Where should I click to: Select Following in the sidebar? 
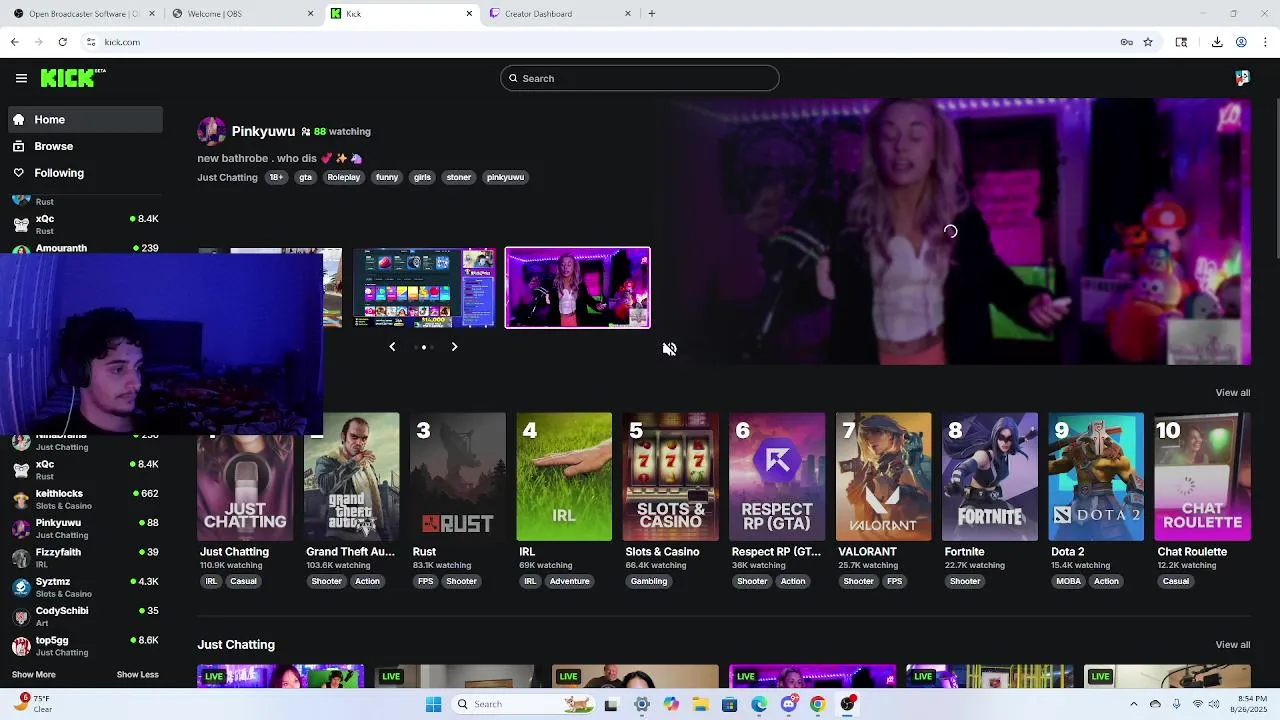coord(86,173)
